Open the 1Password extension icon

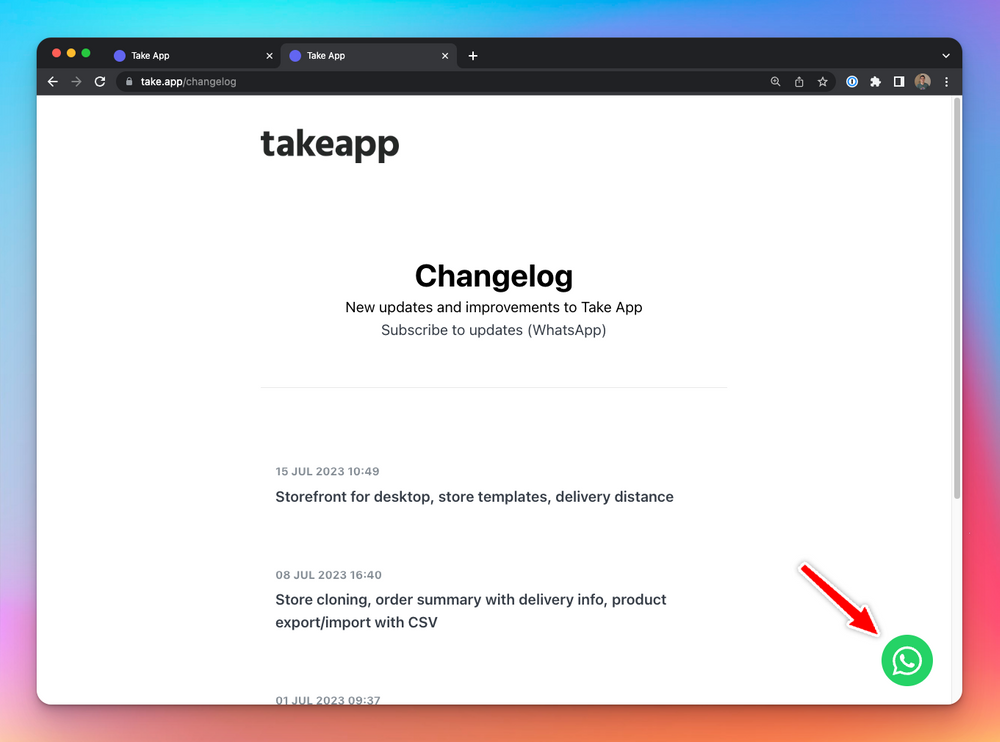[852, 82]
